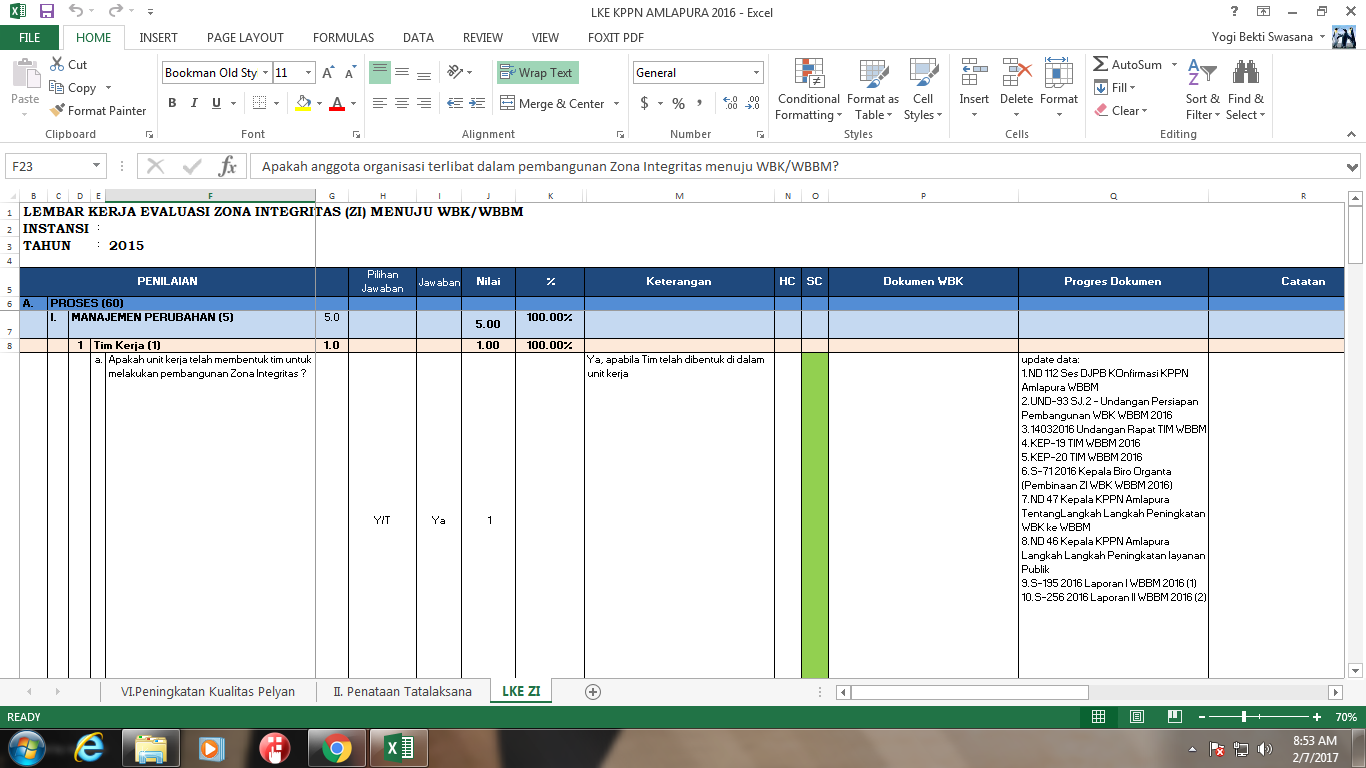1366x768 pixels.
Task: Apply the red Font Color A
Action: pos(338,103)
